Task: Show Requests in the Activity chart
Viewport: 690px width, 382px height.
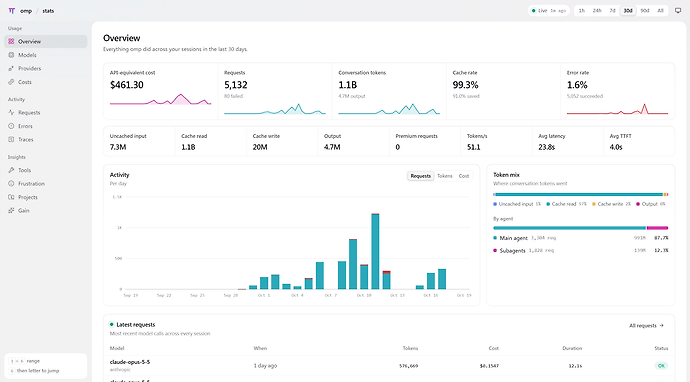Action: pos(421,176)
